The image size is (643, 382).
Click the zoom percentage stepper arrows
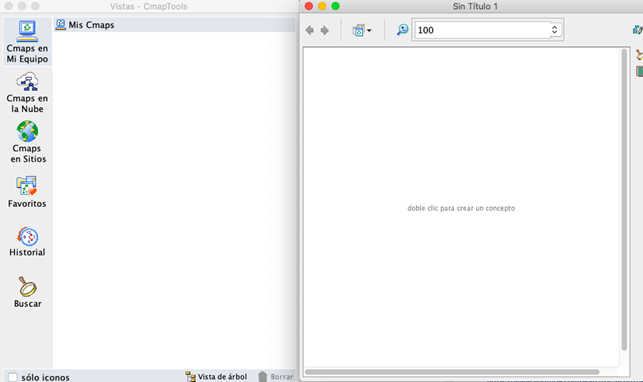pyautogui.click(x=554, y=30)
